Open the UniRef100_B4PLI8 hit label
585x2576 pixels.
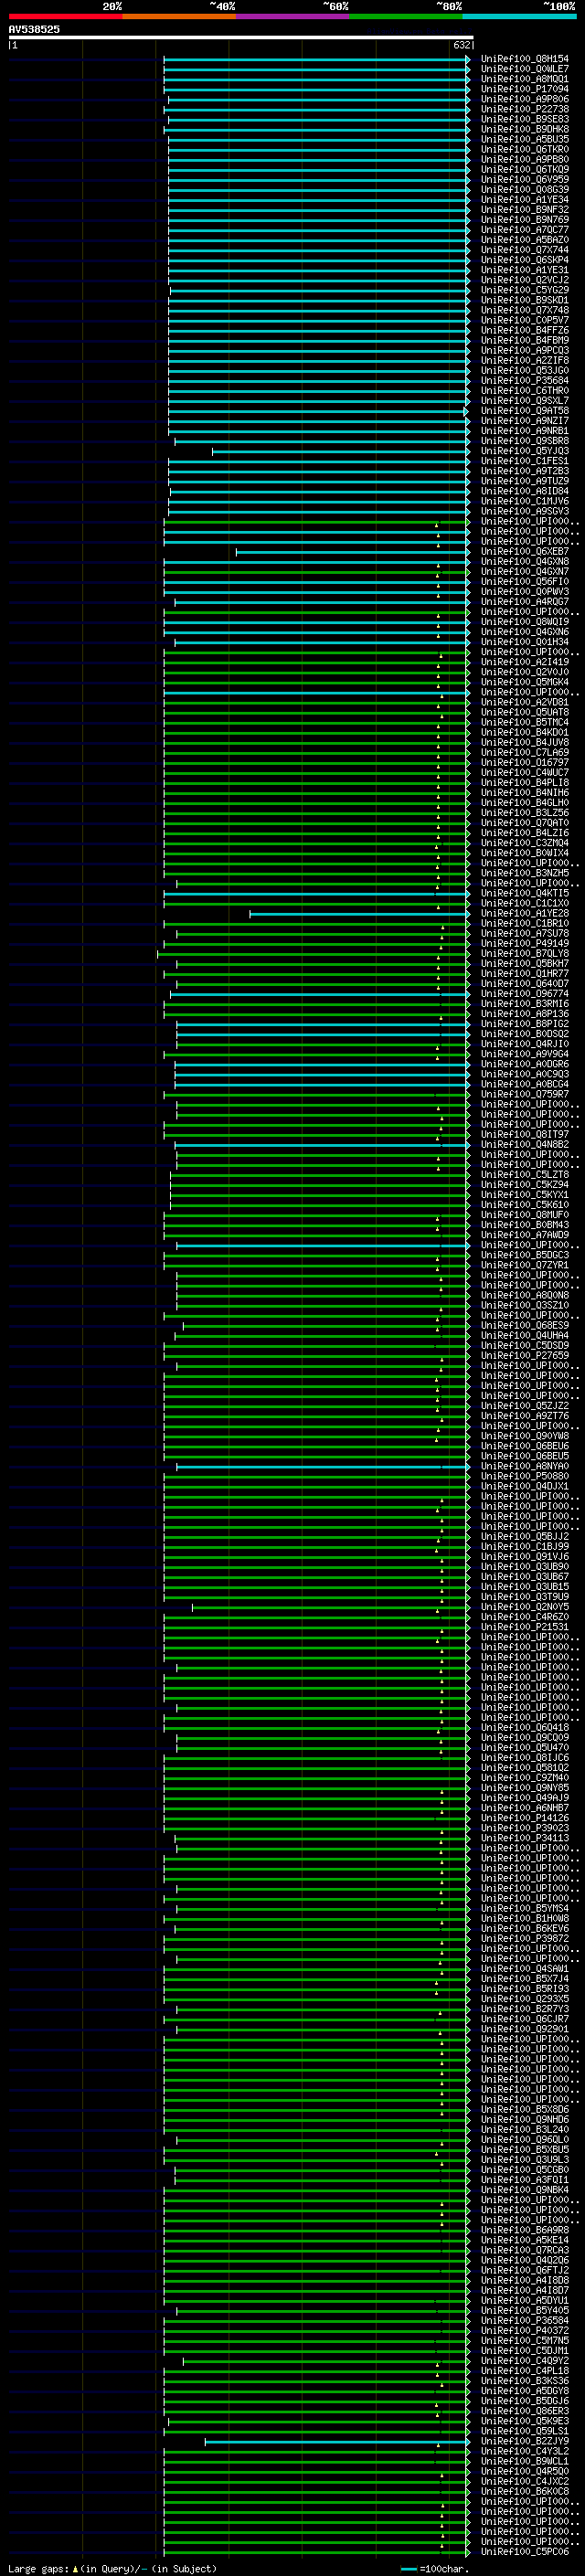525,783
